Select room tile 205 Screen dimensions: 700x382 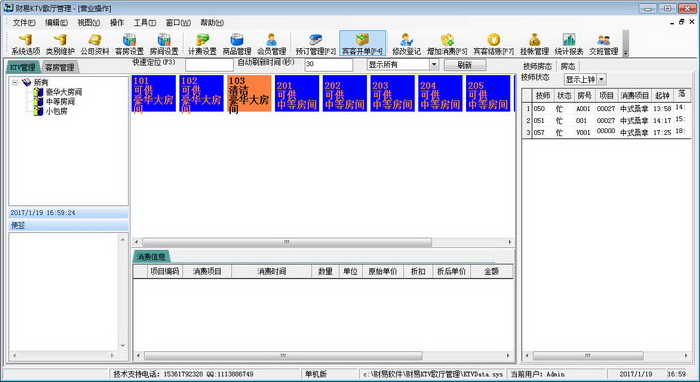488,93
